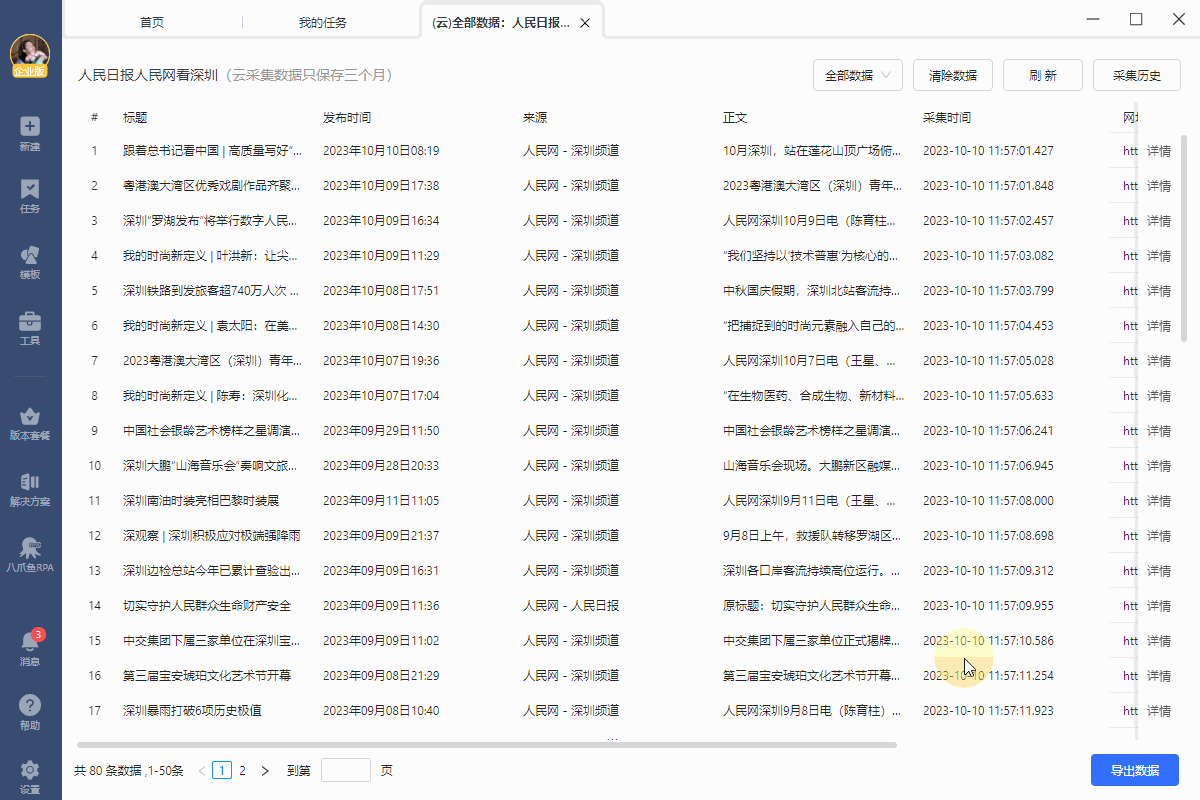Click the 清除数据 button

(953, 75)
